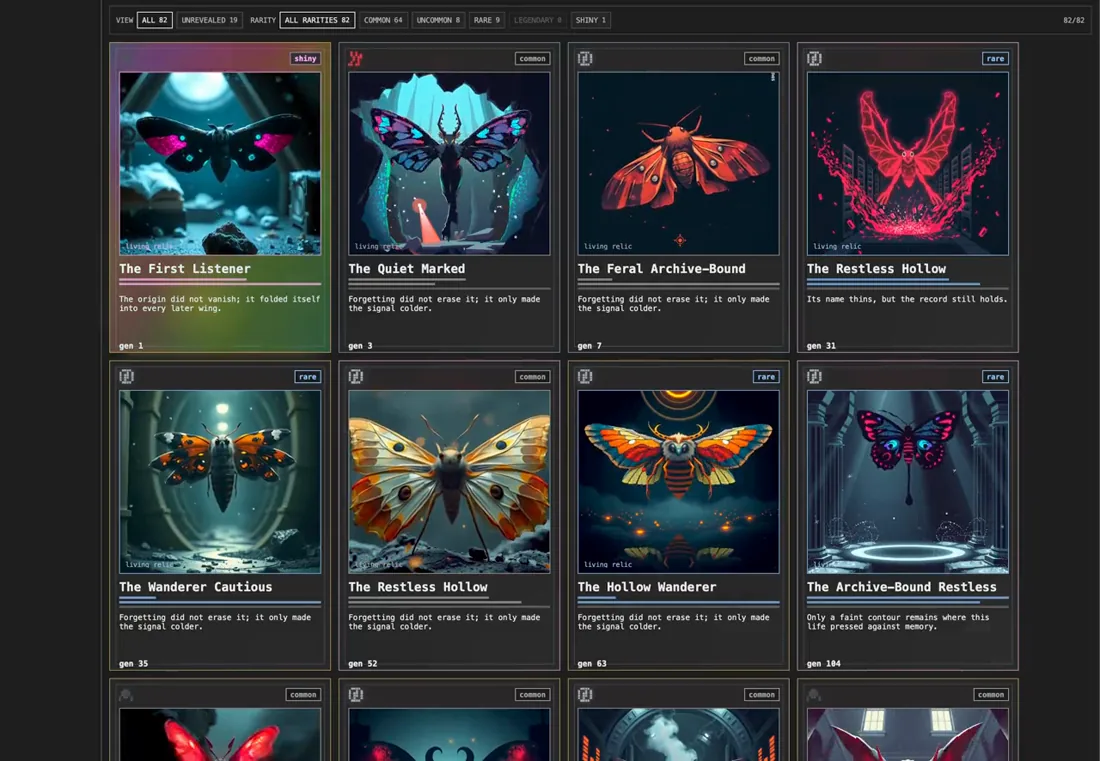Filter the collection by UNCOMMON 8

(438, 20)
